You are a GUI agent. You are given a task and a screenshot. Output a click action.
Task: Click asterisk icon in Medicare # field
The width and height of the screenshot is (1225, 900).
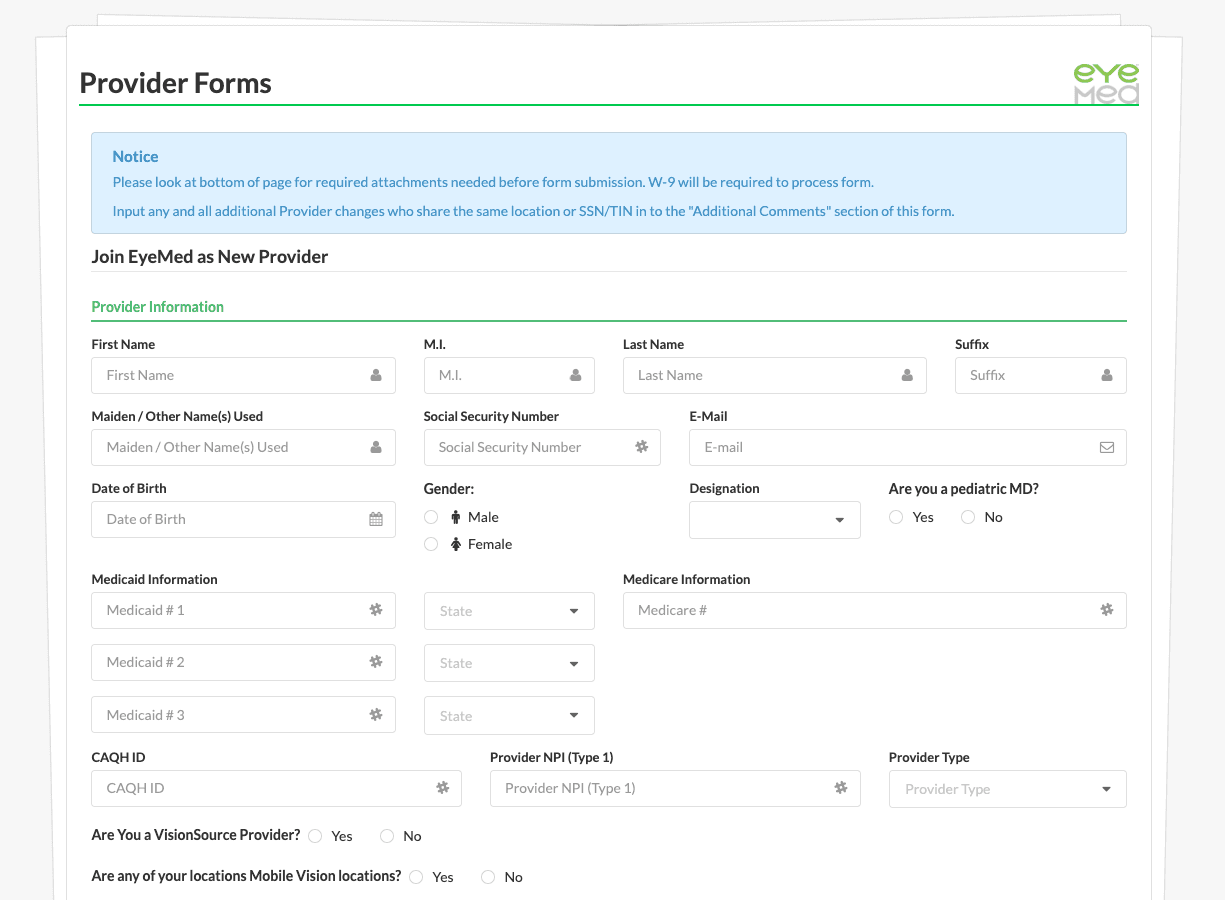(1106, 610)
